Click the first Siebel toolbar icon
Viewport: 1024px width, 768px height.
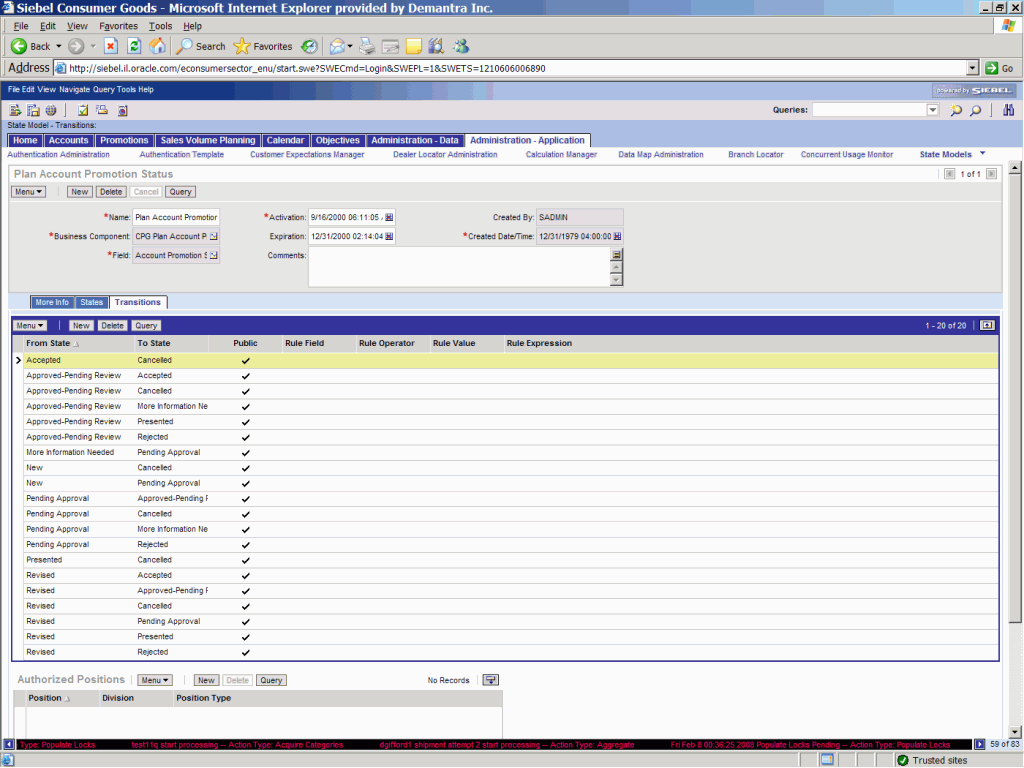point(15,110)
